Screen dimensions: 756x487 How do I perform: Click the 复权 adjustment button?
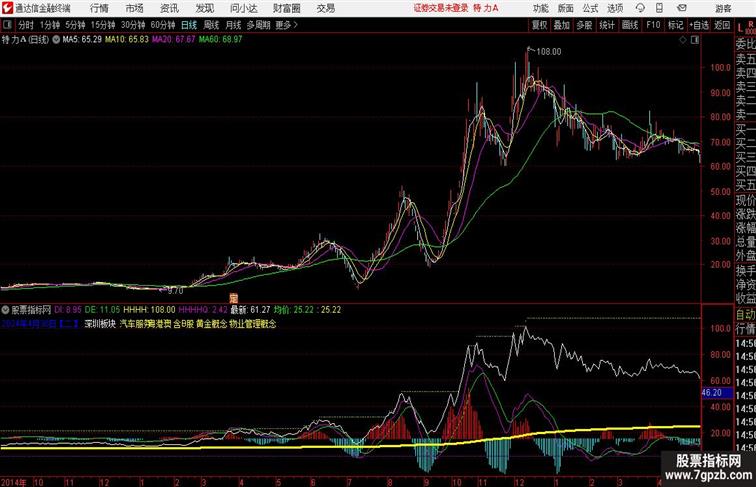tap(540, 25)
